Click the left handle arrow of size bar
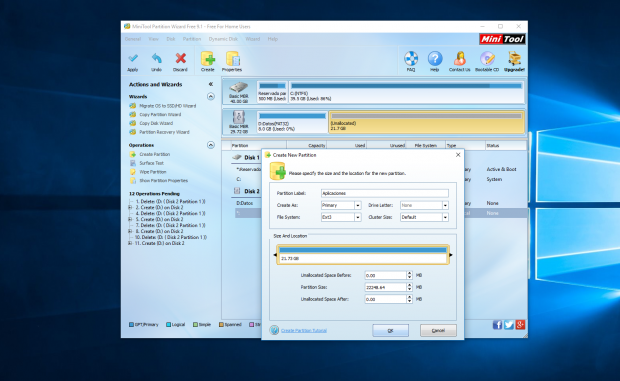Screen dimensions: 620x381 (x=275, y=255)
